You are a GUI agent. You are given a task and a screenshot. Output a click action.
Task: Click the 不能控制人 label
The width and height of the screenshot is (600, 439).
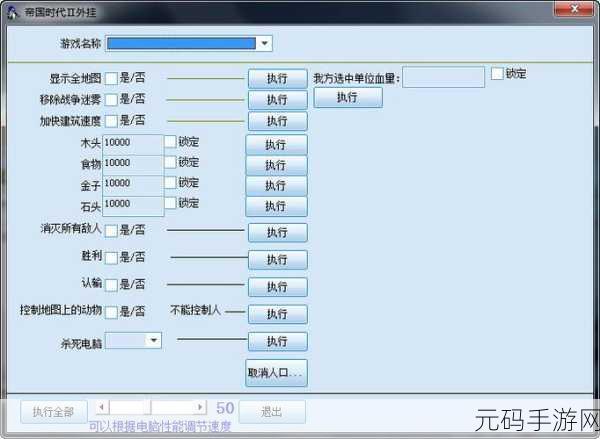(196, 310)
